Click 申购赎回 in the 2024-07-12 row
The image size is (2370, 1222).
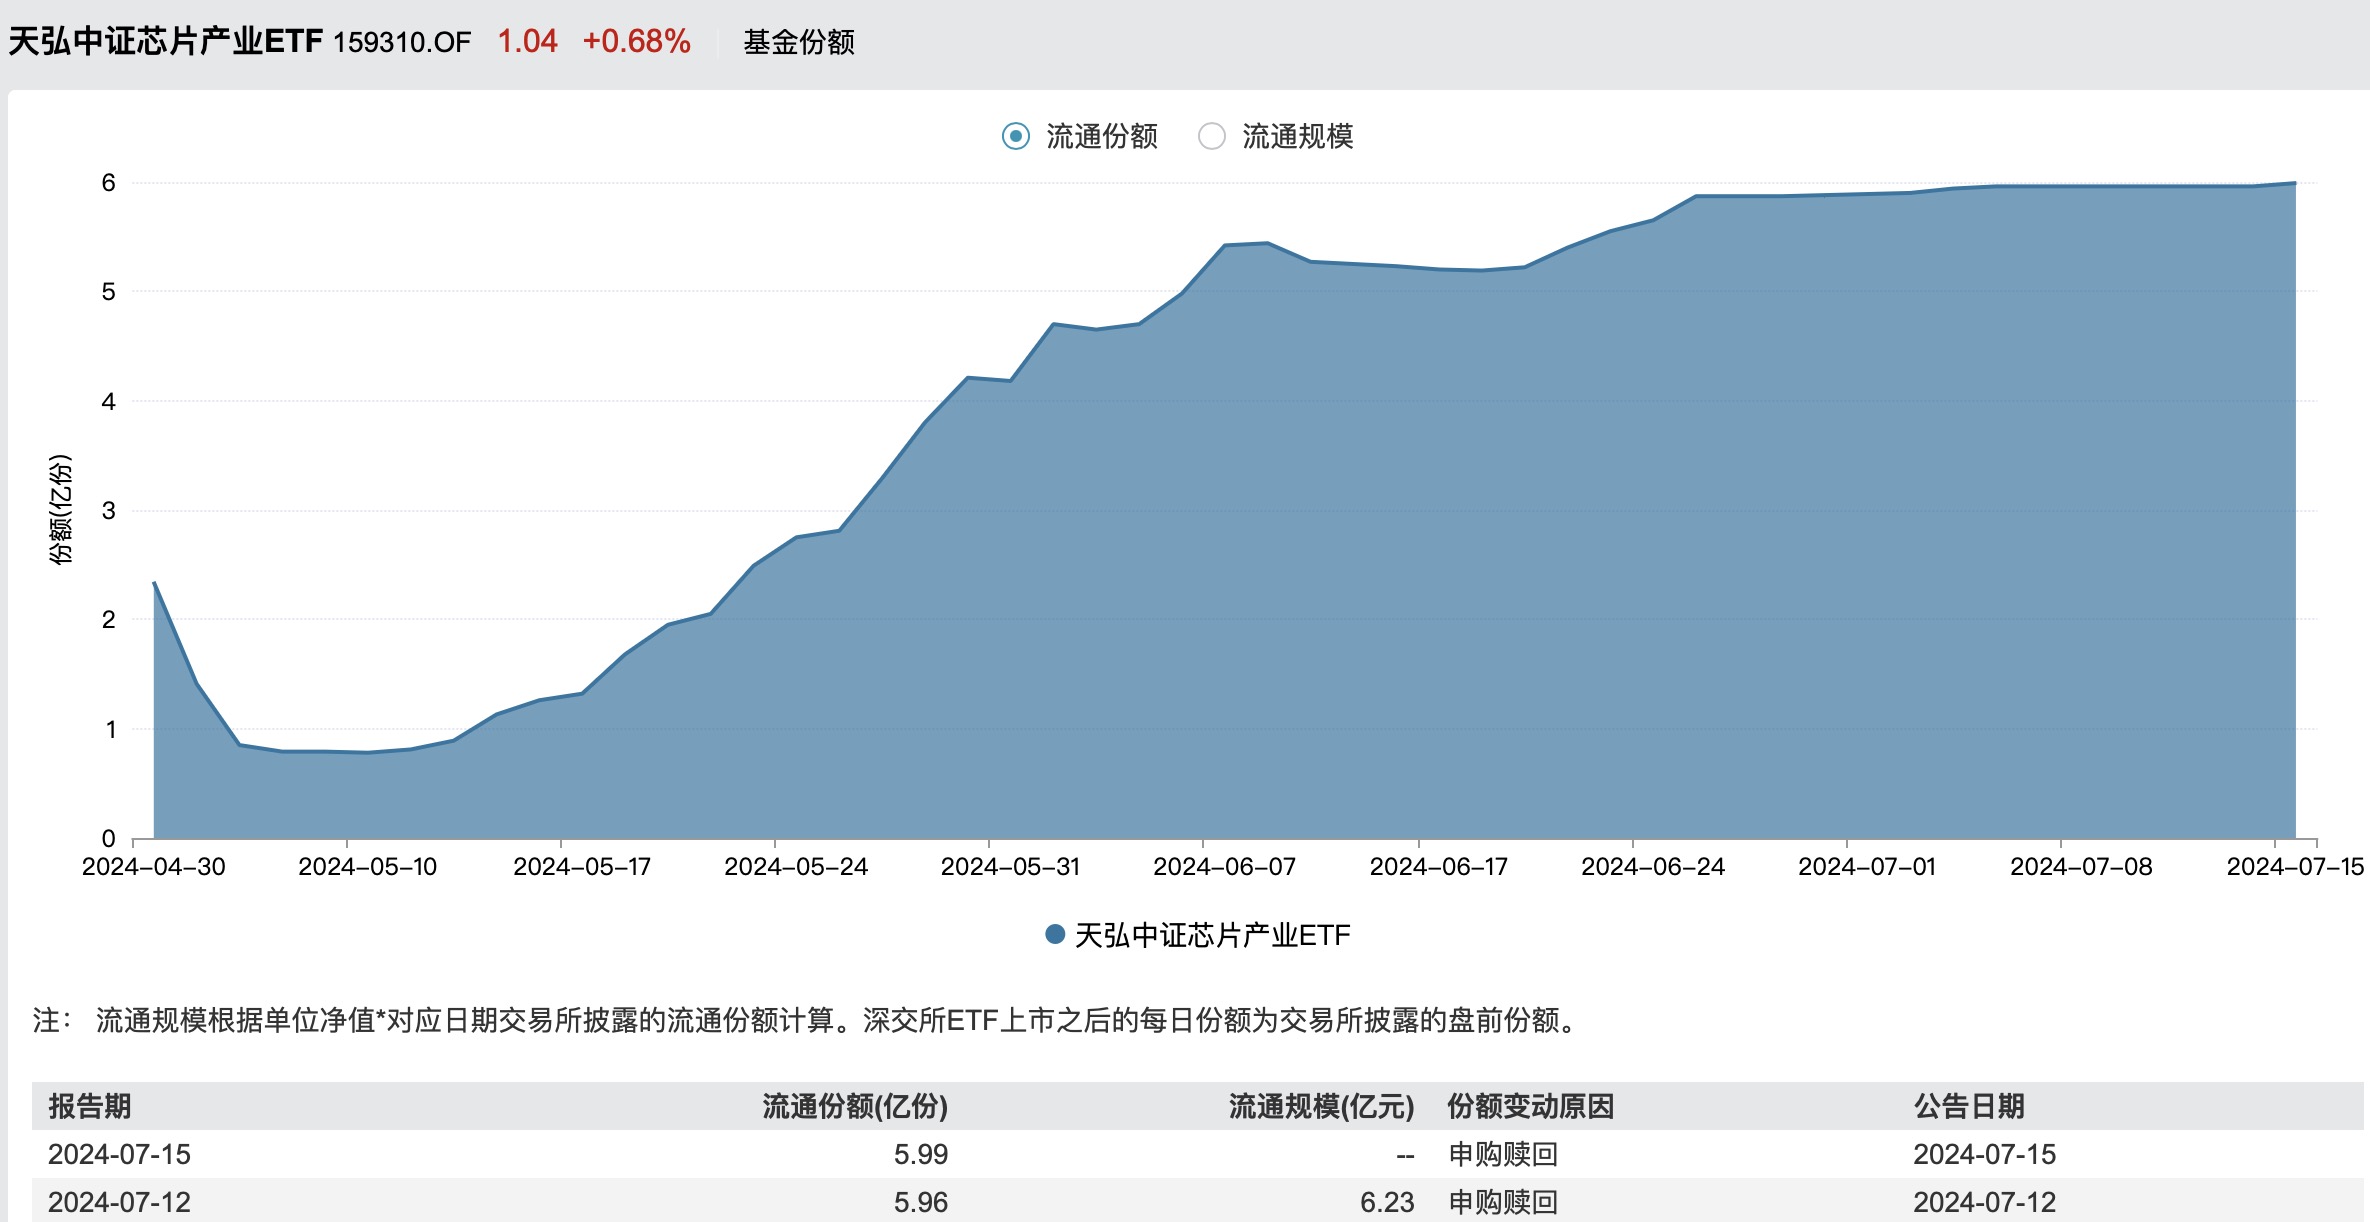coord(1503,1202)
